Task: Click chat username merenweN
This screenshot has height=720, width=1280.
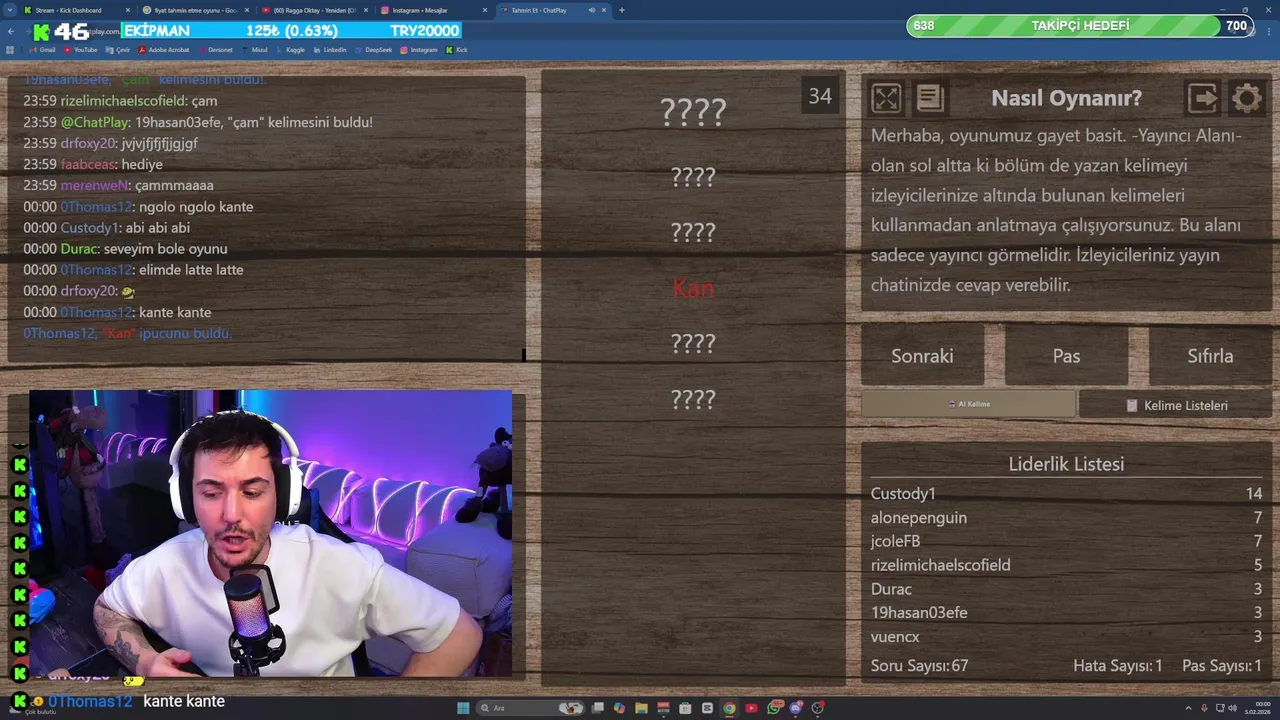Action: click(x=95, y=185)
